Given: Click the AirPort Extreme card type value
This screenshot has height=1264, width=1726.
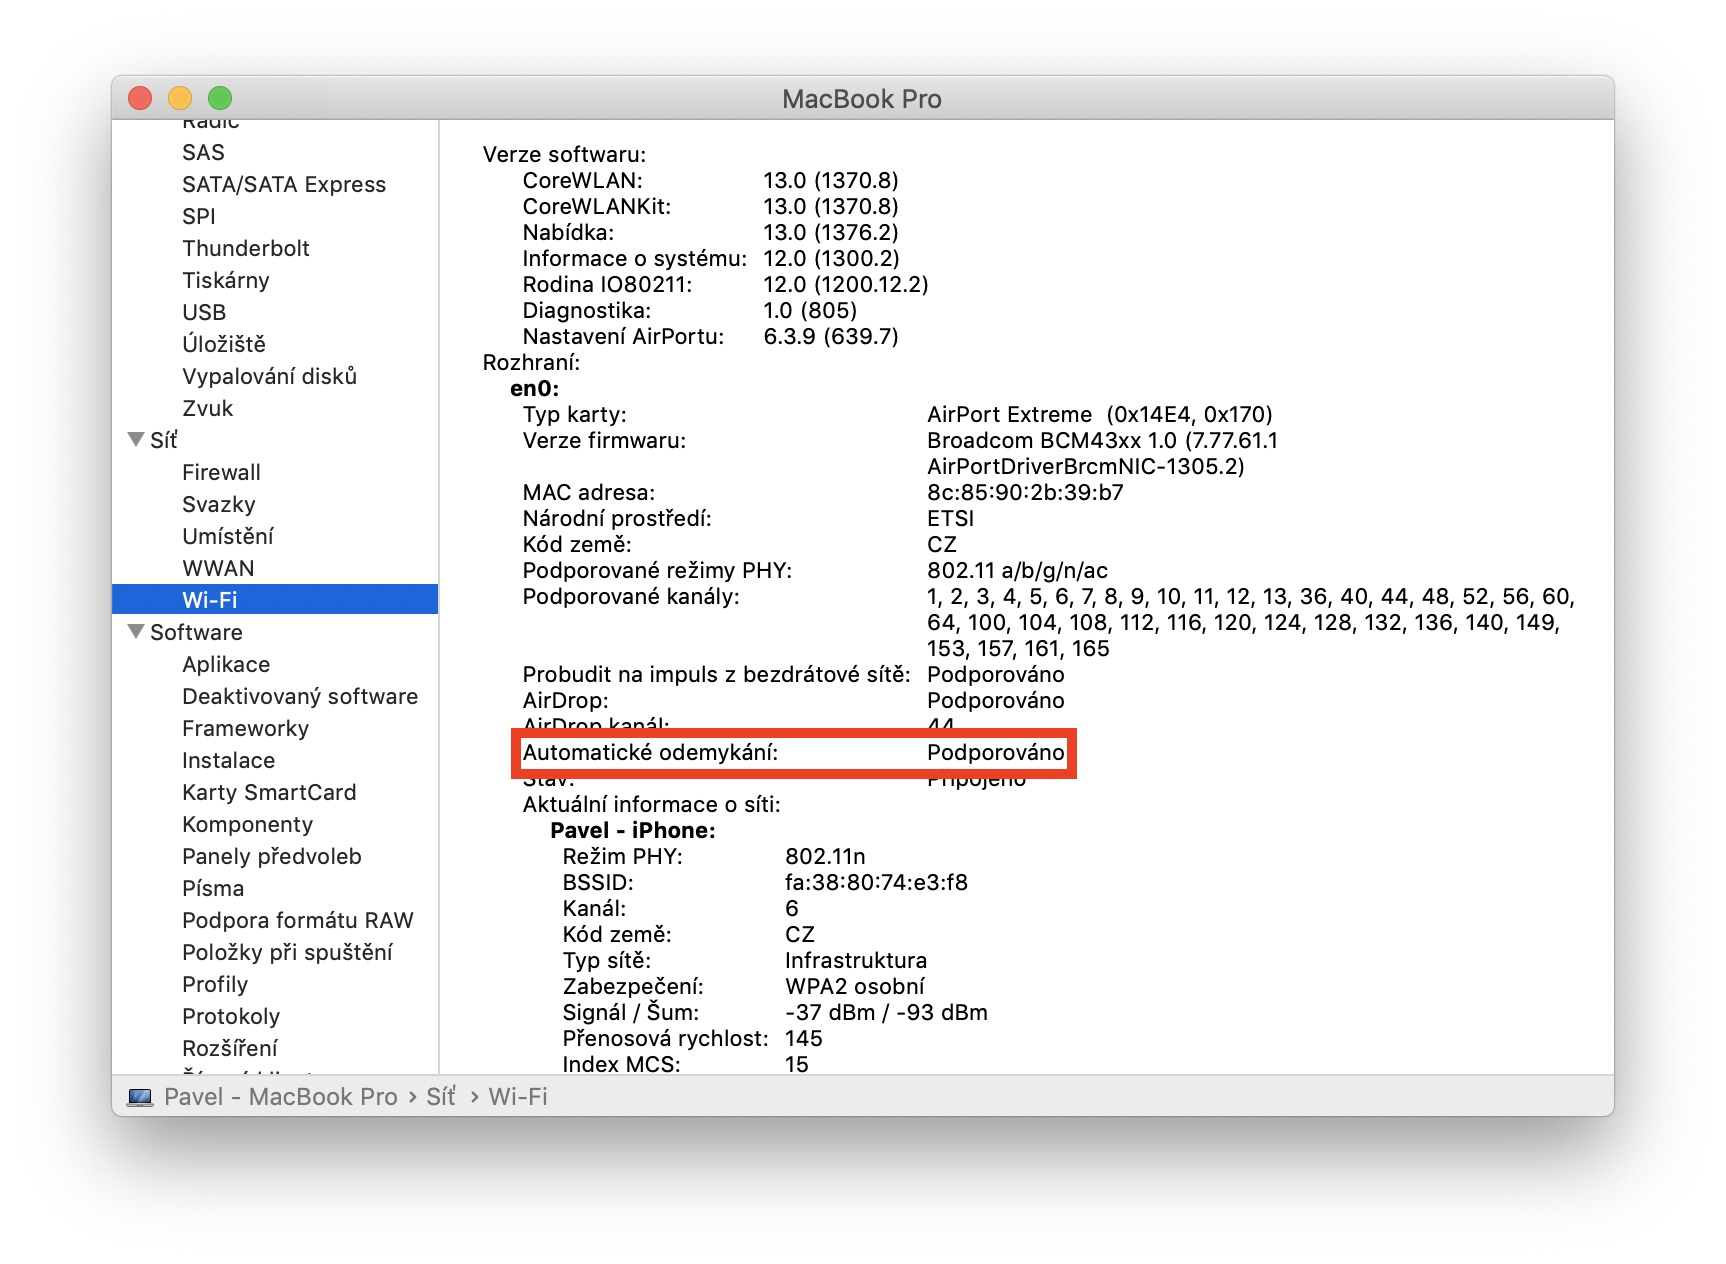Looking at the screenshot, I should point(1100,414).
